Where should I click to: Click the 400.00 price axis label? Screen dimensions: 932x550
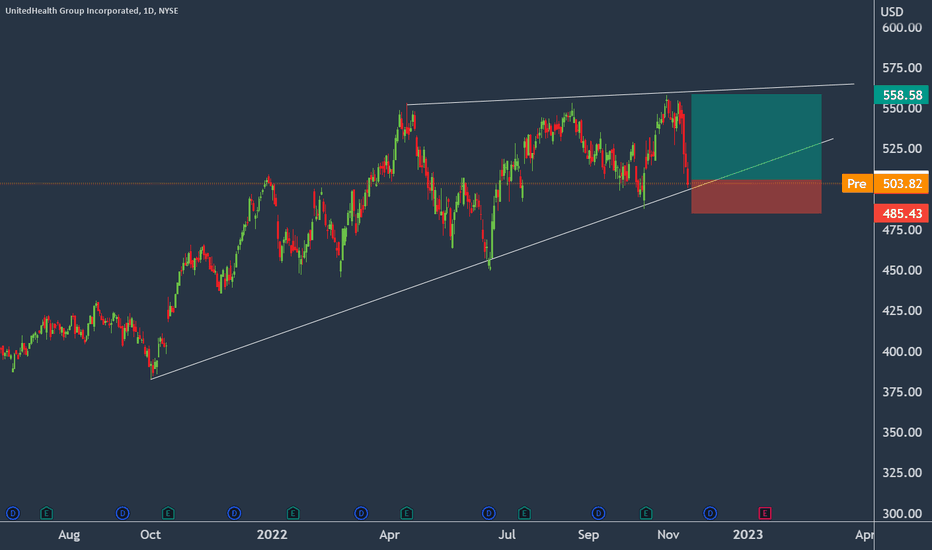tap(902, 351)
